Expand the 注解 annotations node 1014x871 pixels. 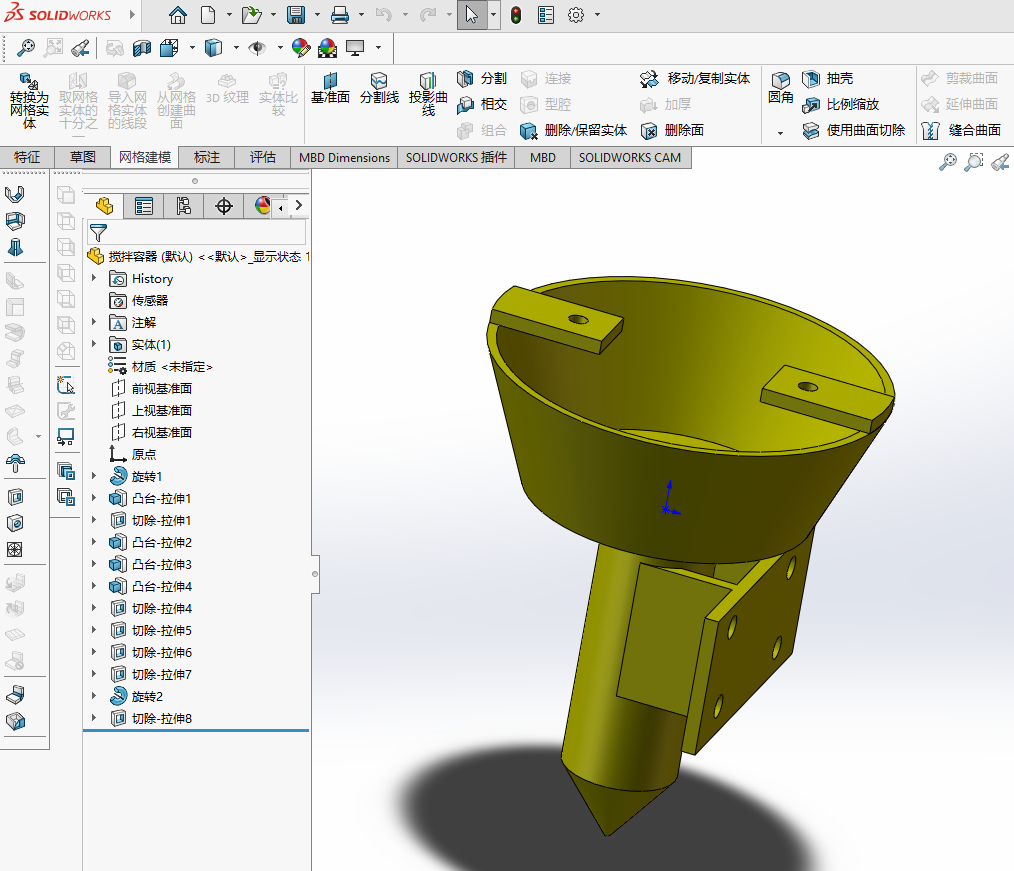tap(94, 322)
